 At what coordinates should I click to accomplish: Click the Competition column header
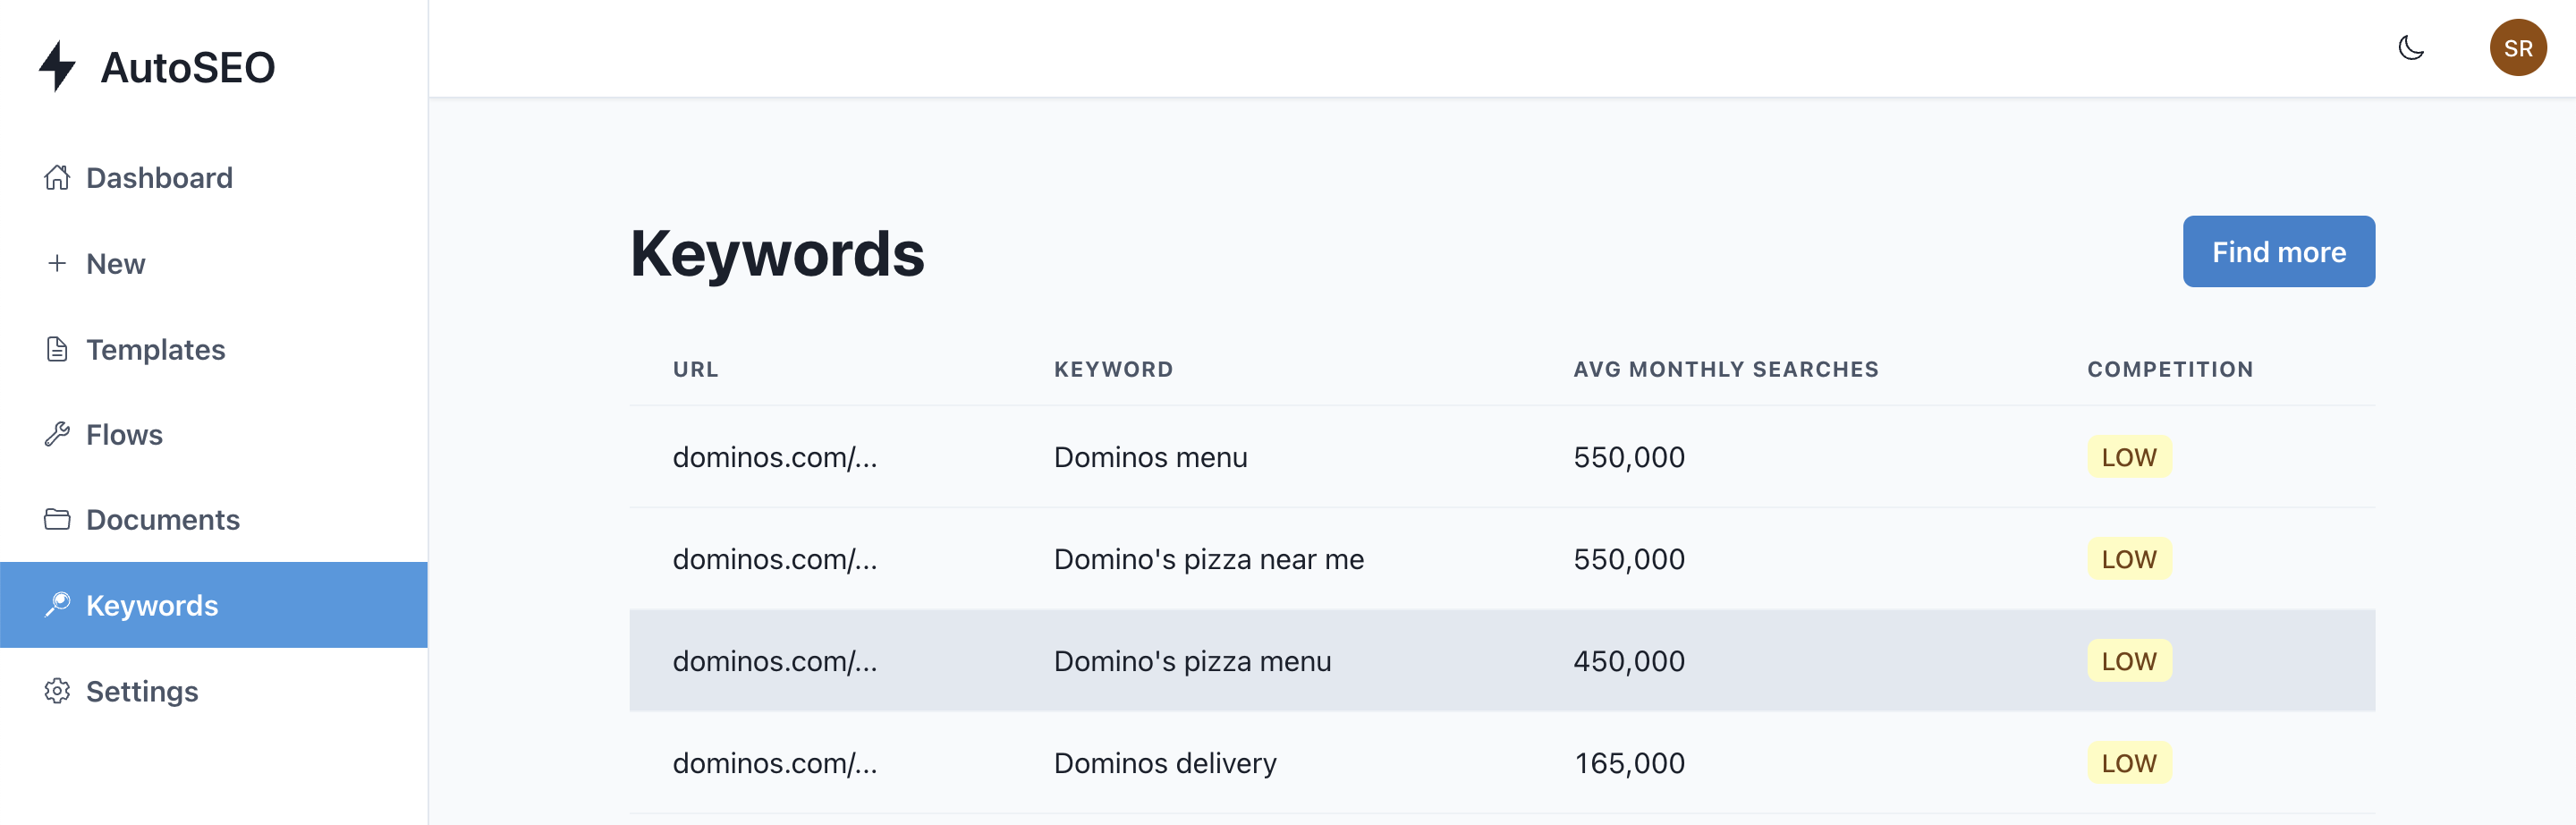point(2169,369)
